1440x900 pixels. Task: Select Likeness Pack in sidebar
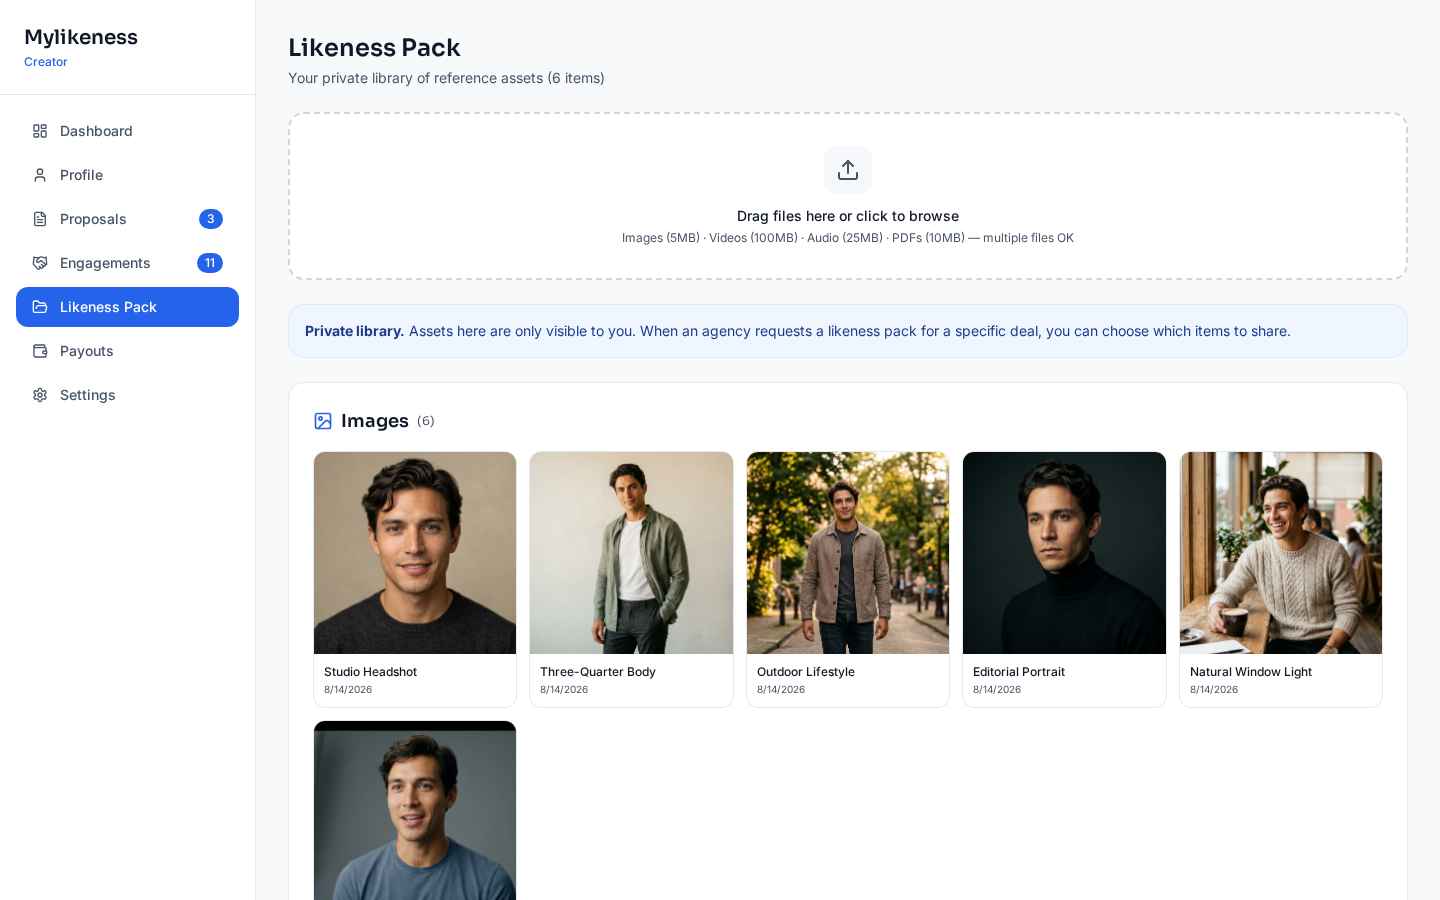tap(127, 307)
